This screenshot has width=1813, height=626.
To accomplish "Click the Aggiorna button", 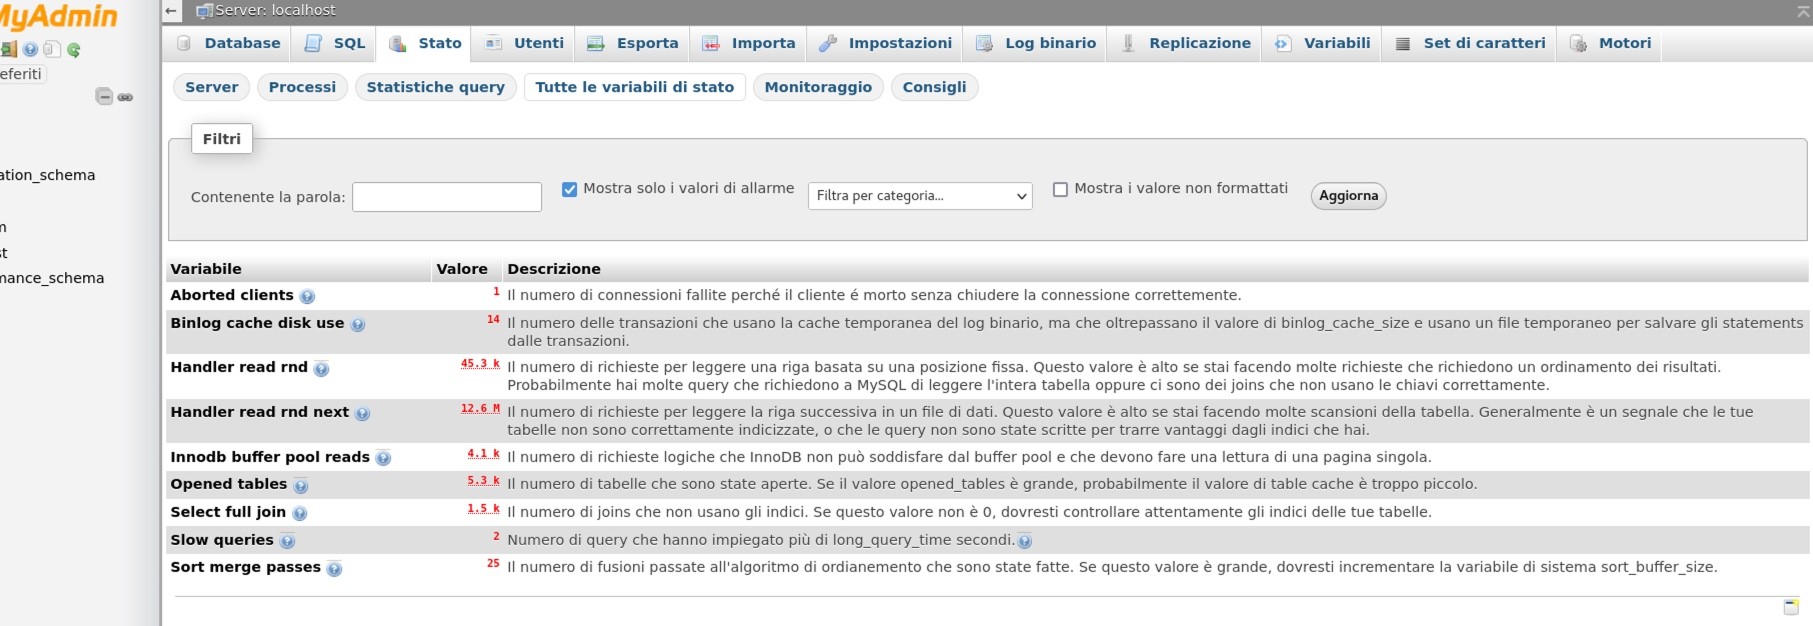I will (x=1348, y=196).
